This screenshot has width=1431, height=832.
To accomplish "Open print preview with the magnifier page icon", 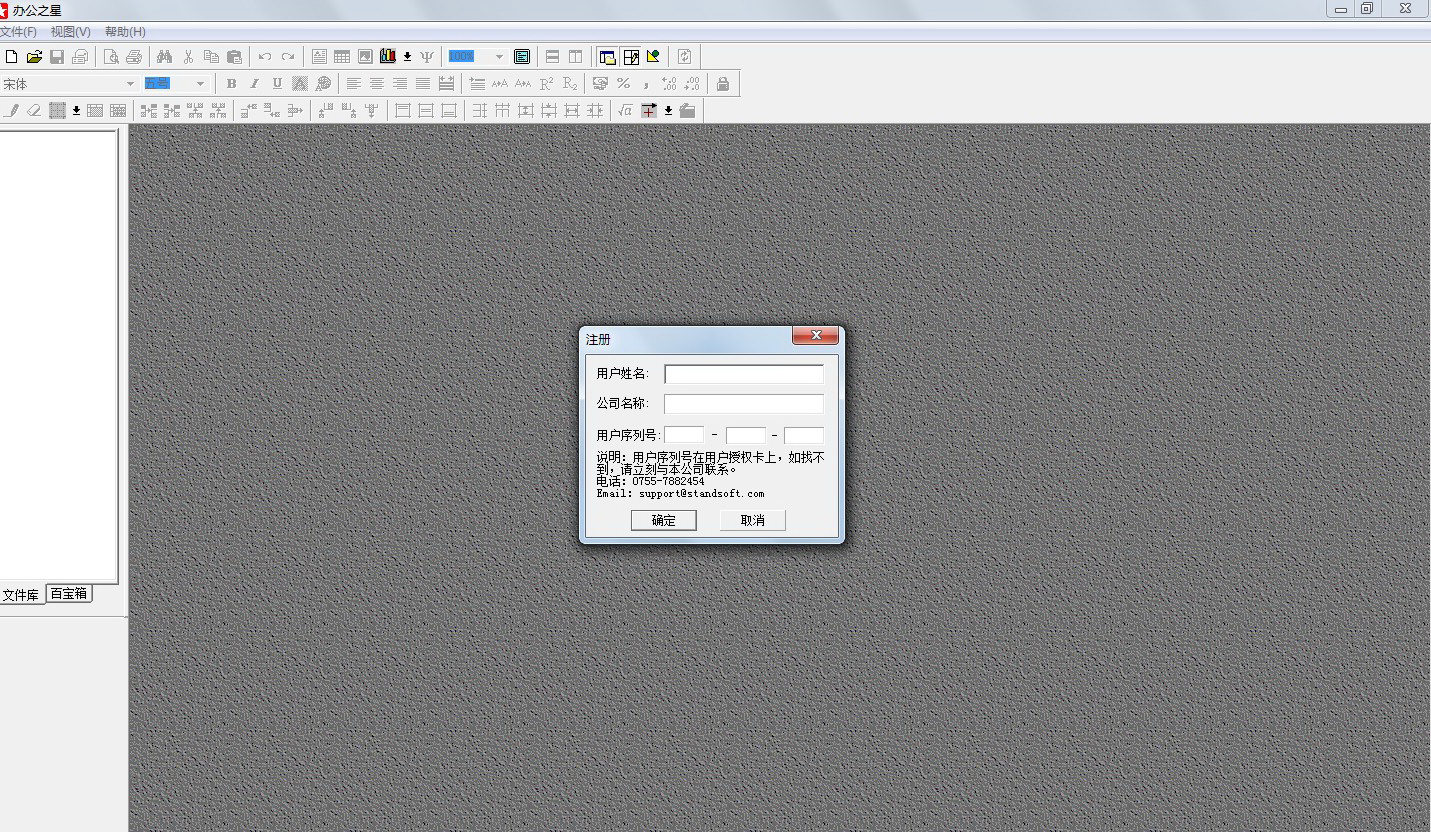I will (111, 56).
